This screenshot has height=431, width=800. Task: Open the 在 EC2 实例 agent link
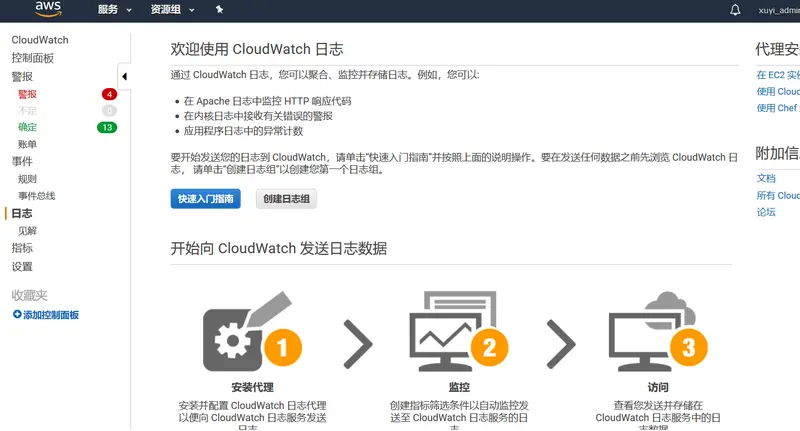pyautogui.click(x=778, y=75)
